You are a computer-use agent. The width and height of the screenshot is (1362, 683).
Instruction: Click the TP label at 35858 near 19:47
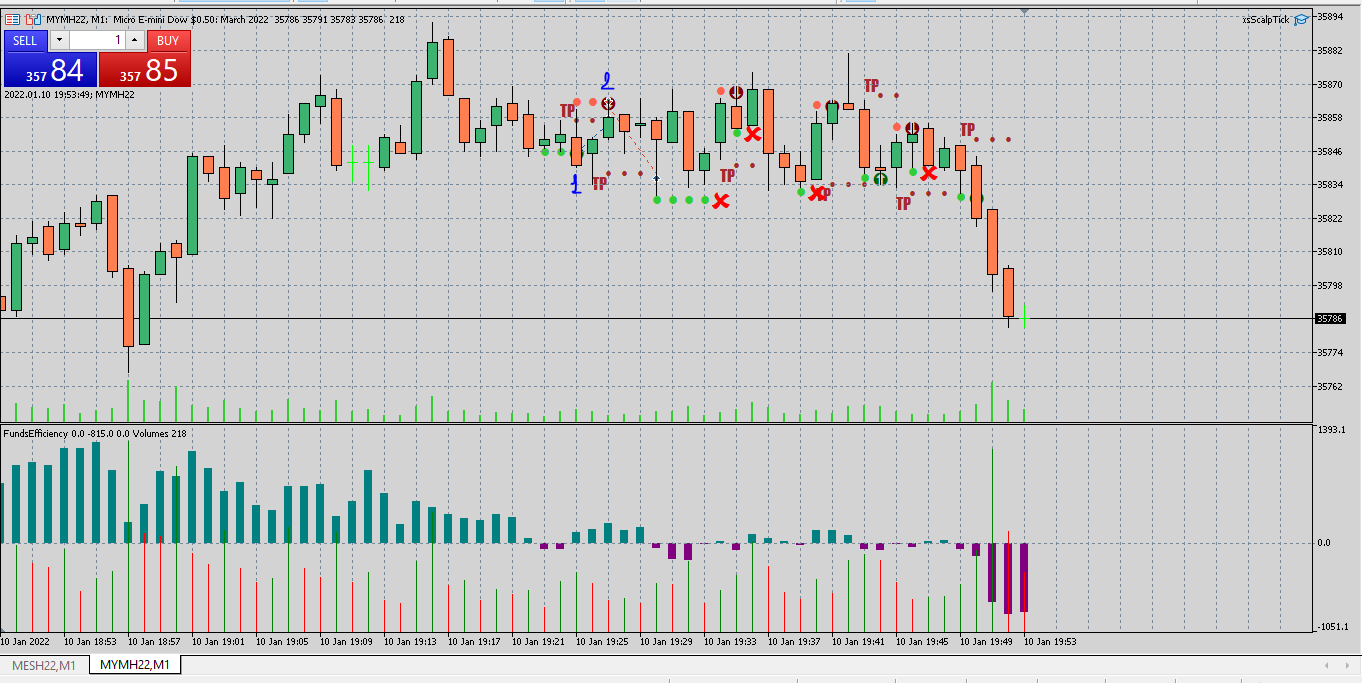(x=967, y=130)
